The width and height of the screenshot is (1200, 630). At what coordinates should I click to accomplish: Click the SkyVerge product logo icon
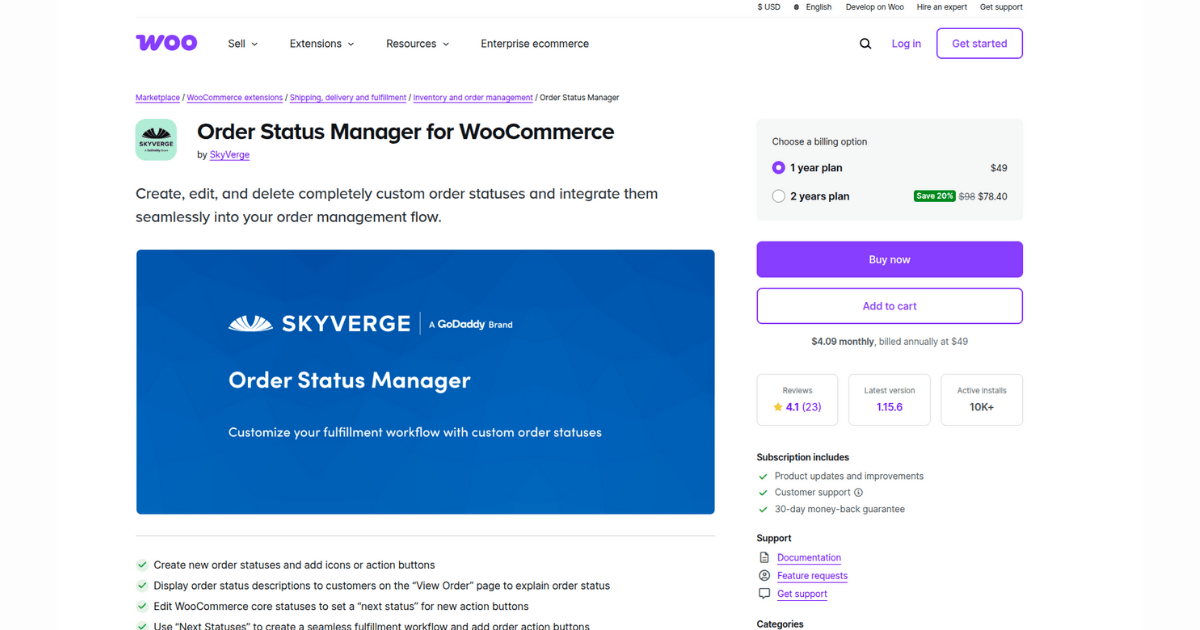156,140
